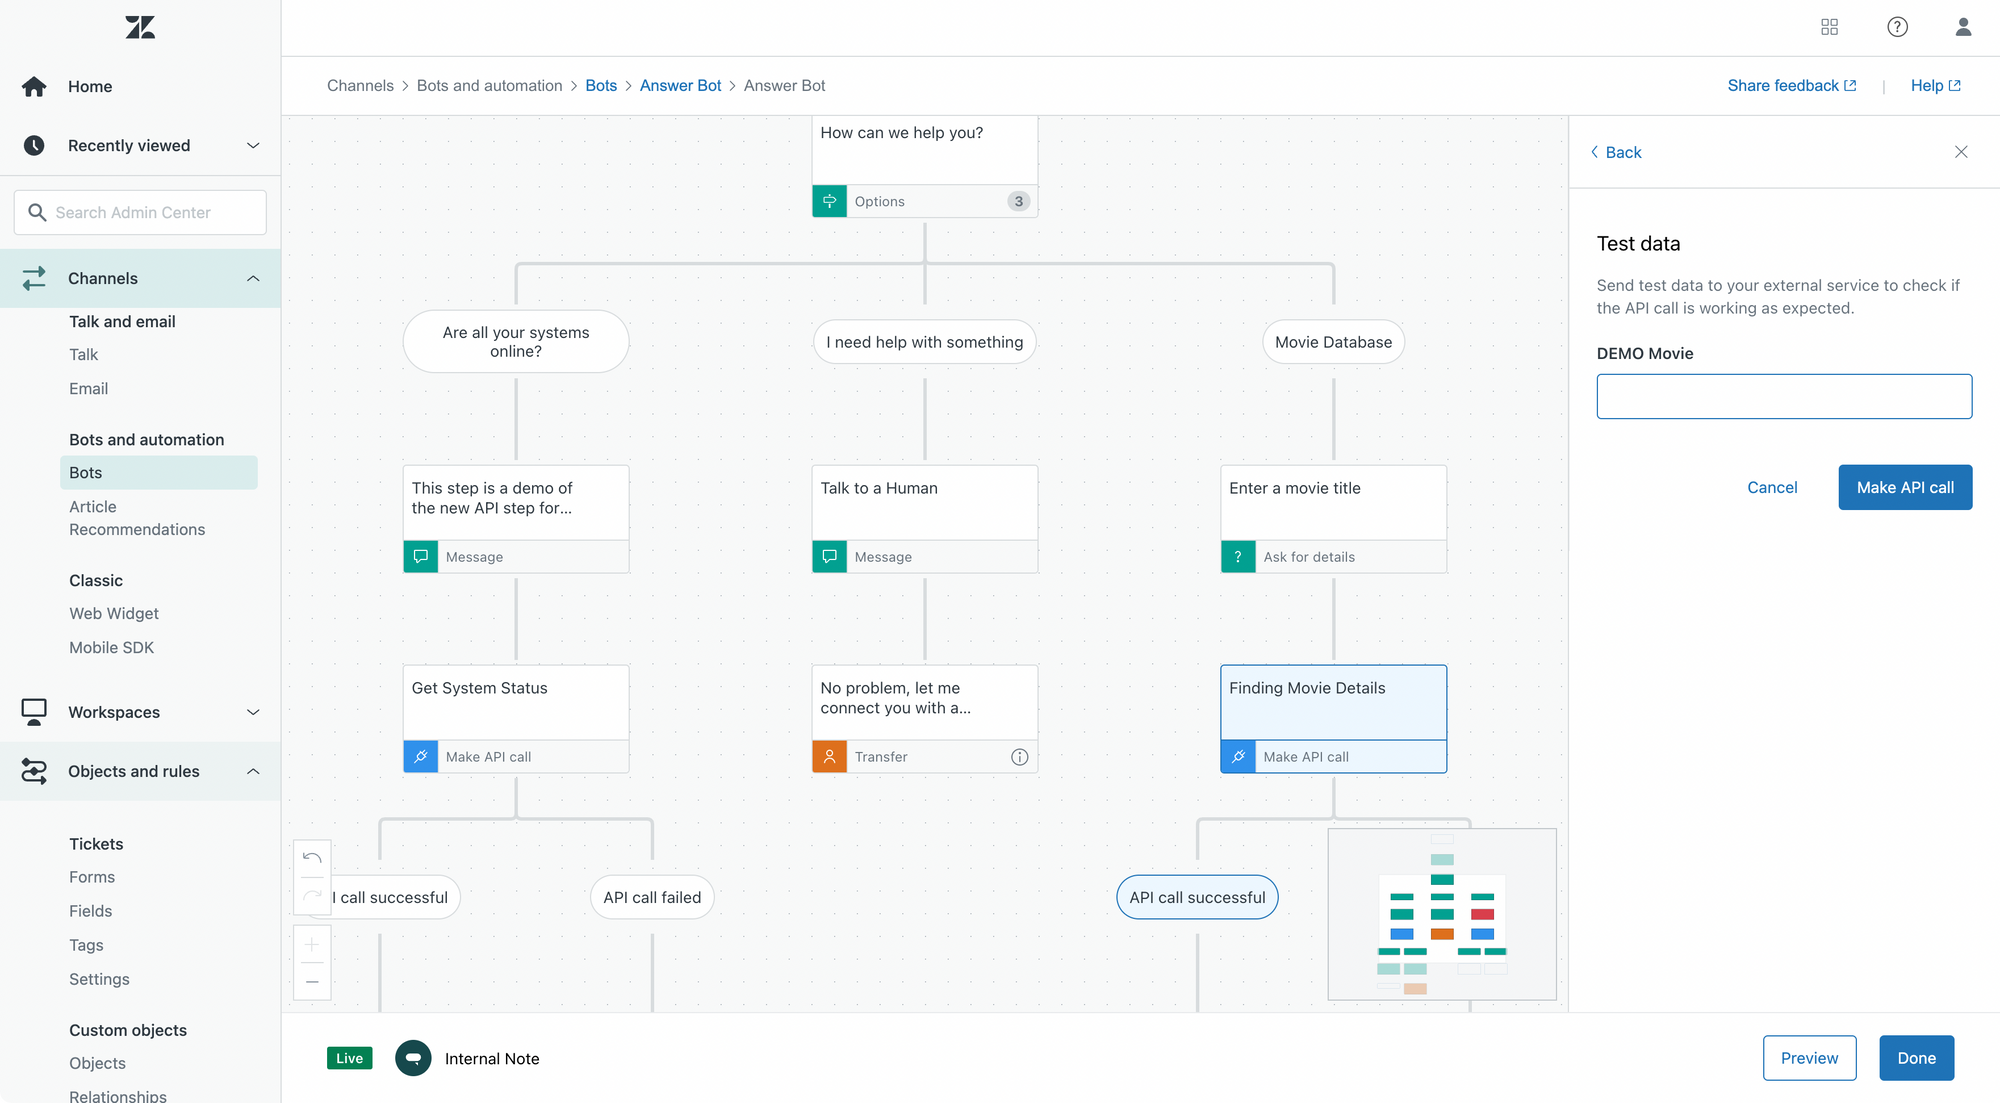Zoom in with the plus icon

(312, 944)
